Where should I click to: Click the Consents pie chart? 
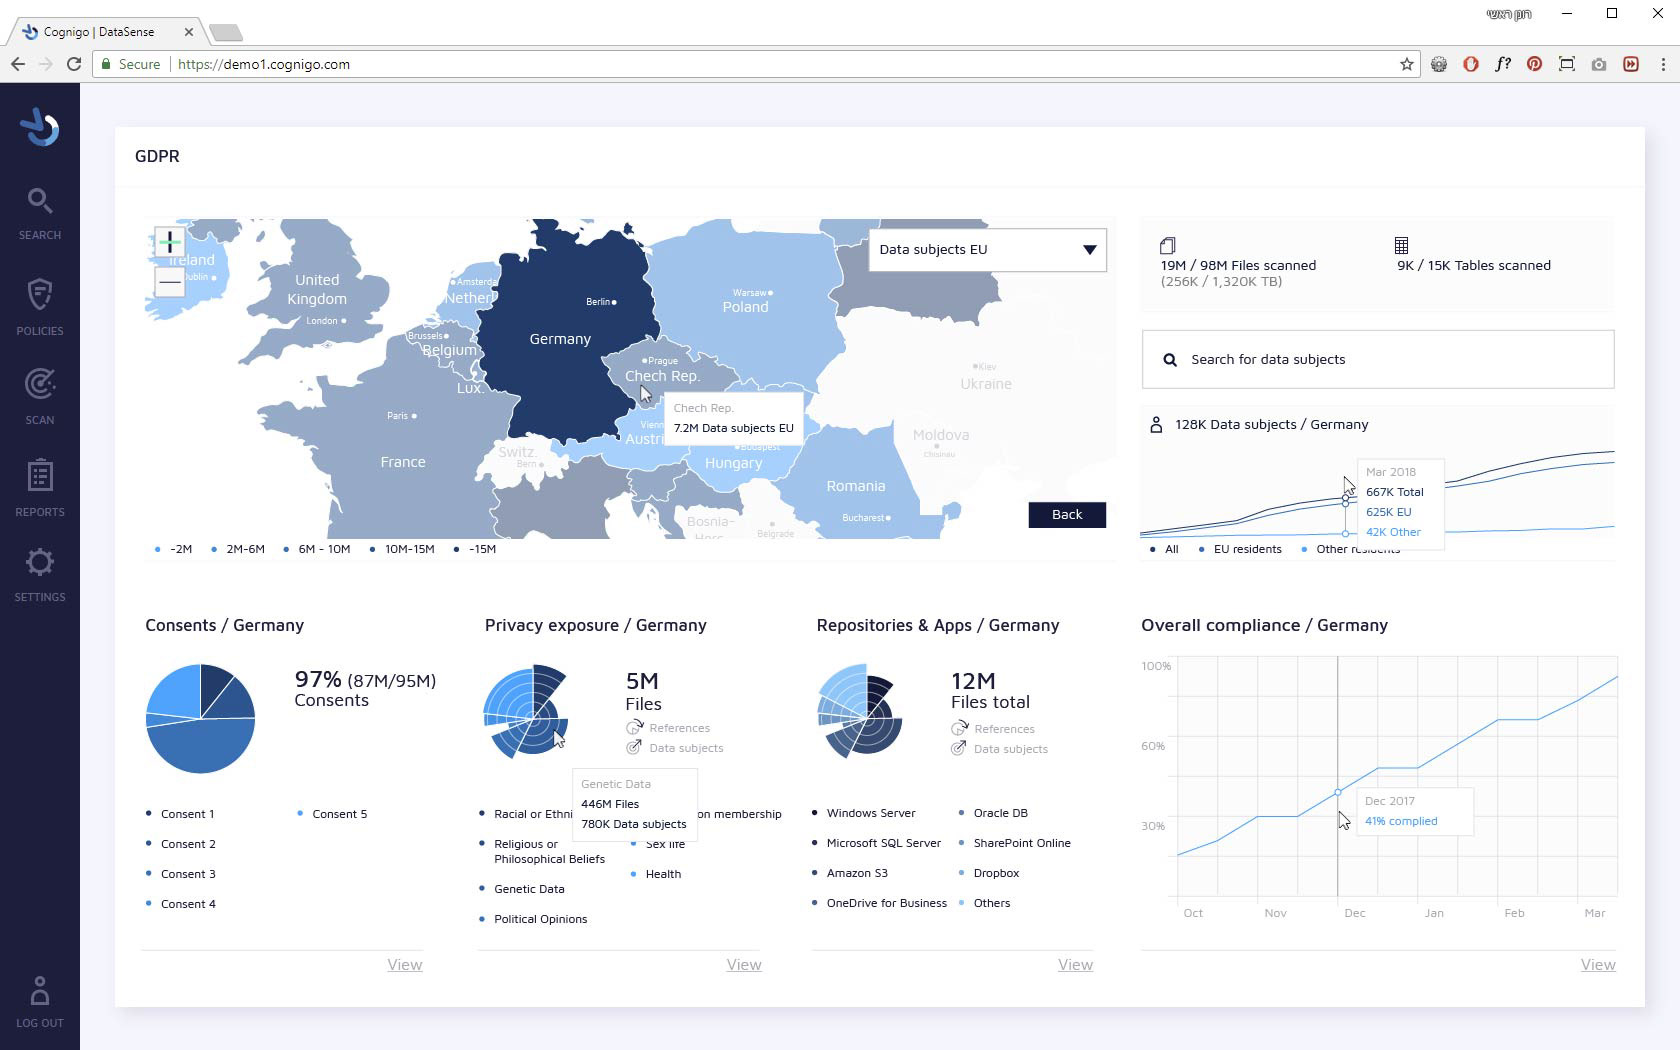point(200,718)
